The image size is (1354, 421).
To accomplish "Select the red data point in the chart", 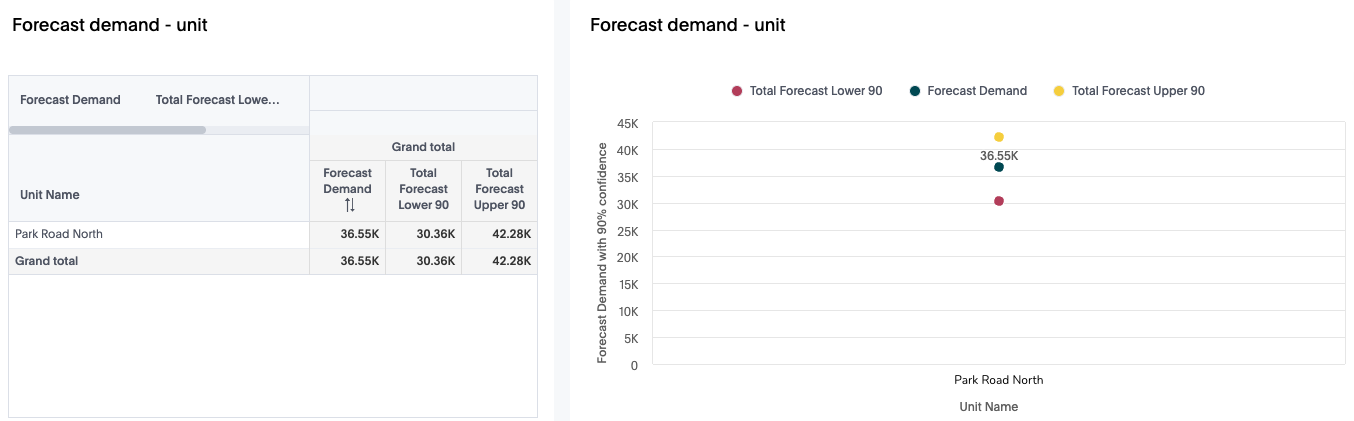I will click(999, 201).
